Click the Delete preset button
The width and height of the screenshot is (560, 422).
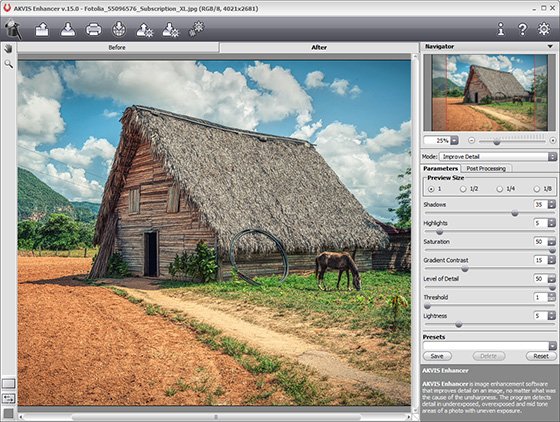[x=489, y=356]
